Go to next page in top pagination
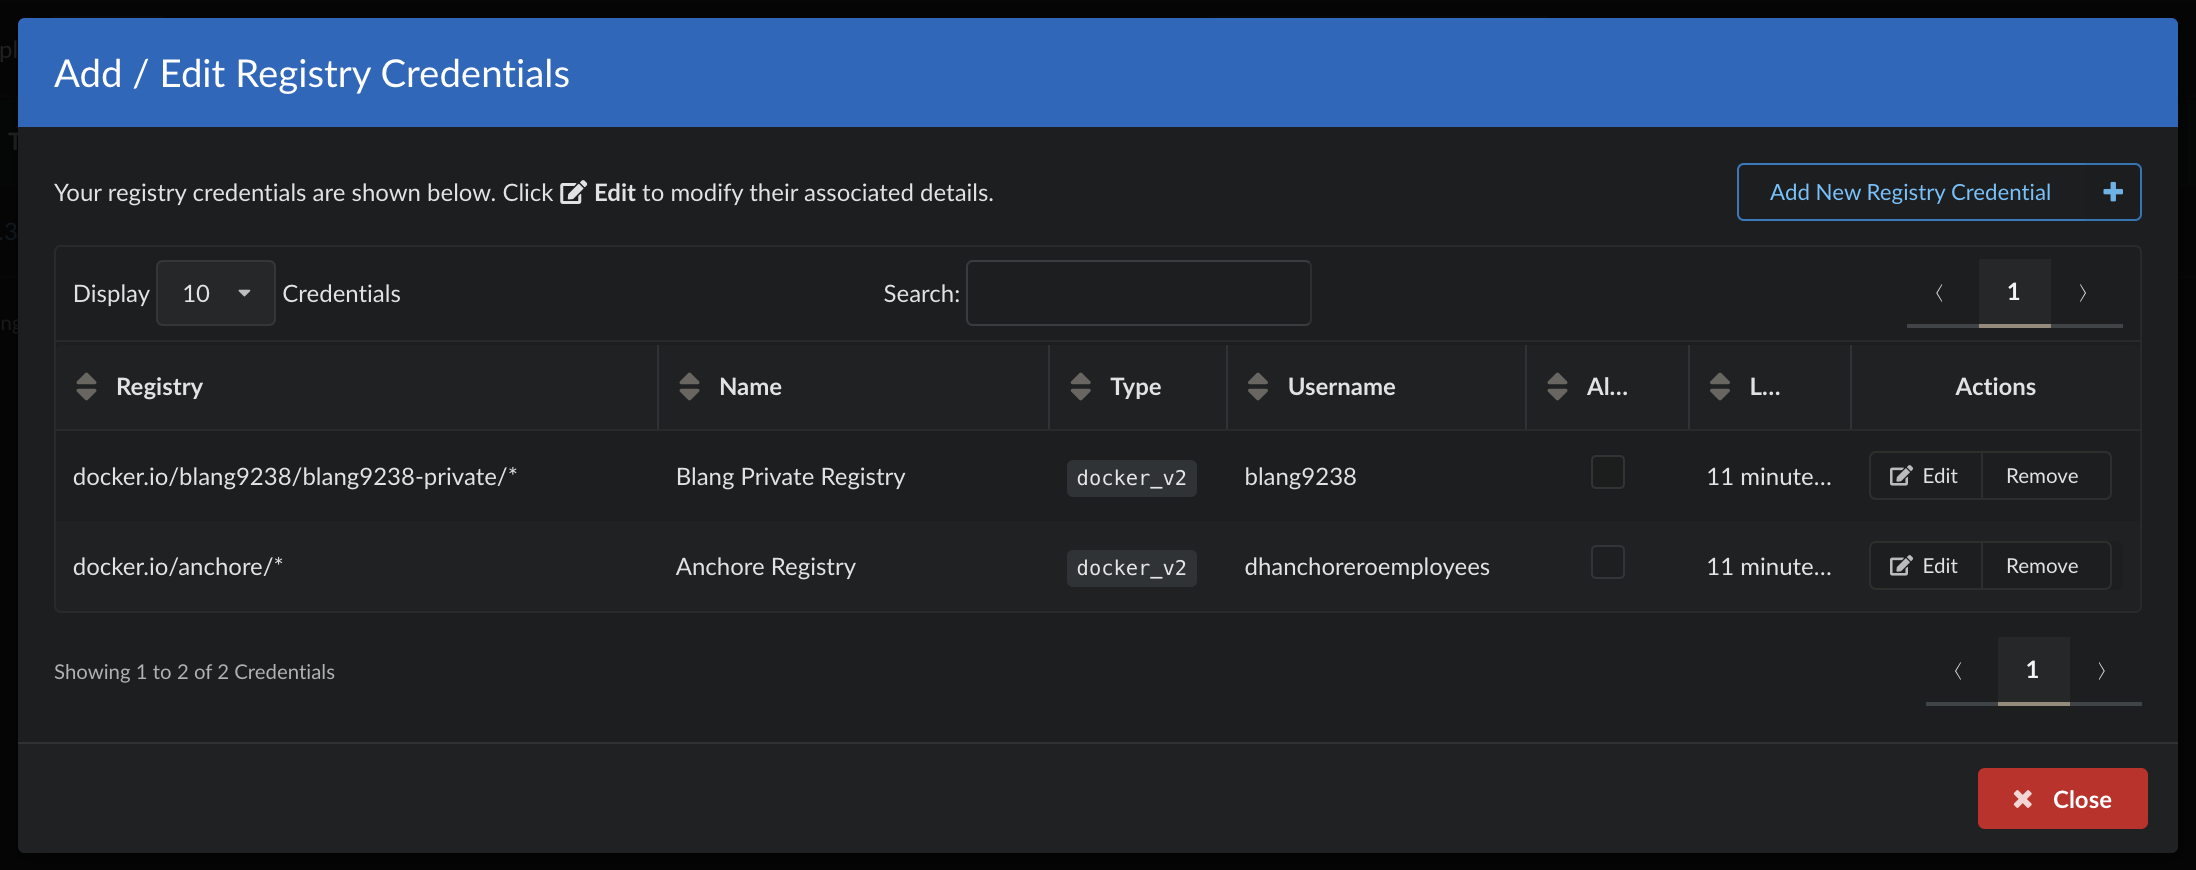The height and width of the screenshot is (870, 2196). (2084, 293)
